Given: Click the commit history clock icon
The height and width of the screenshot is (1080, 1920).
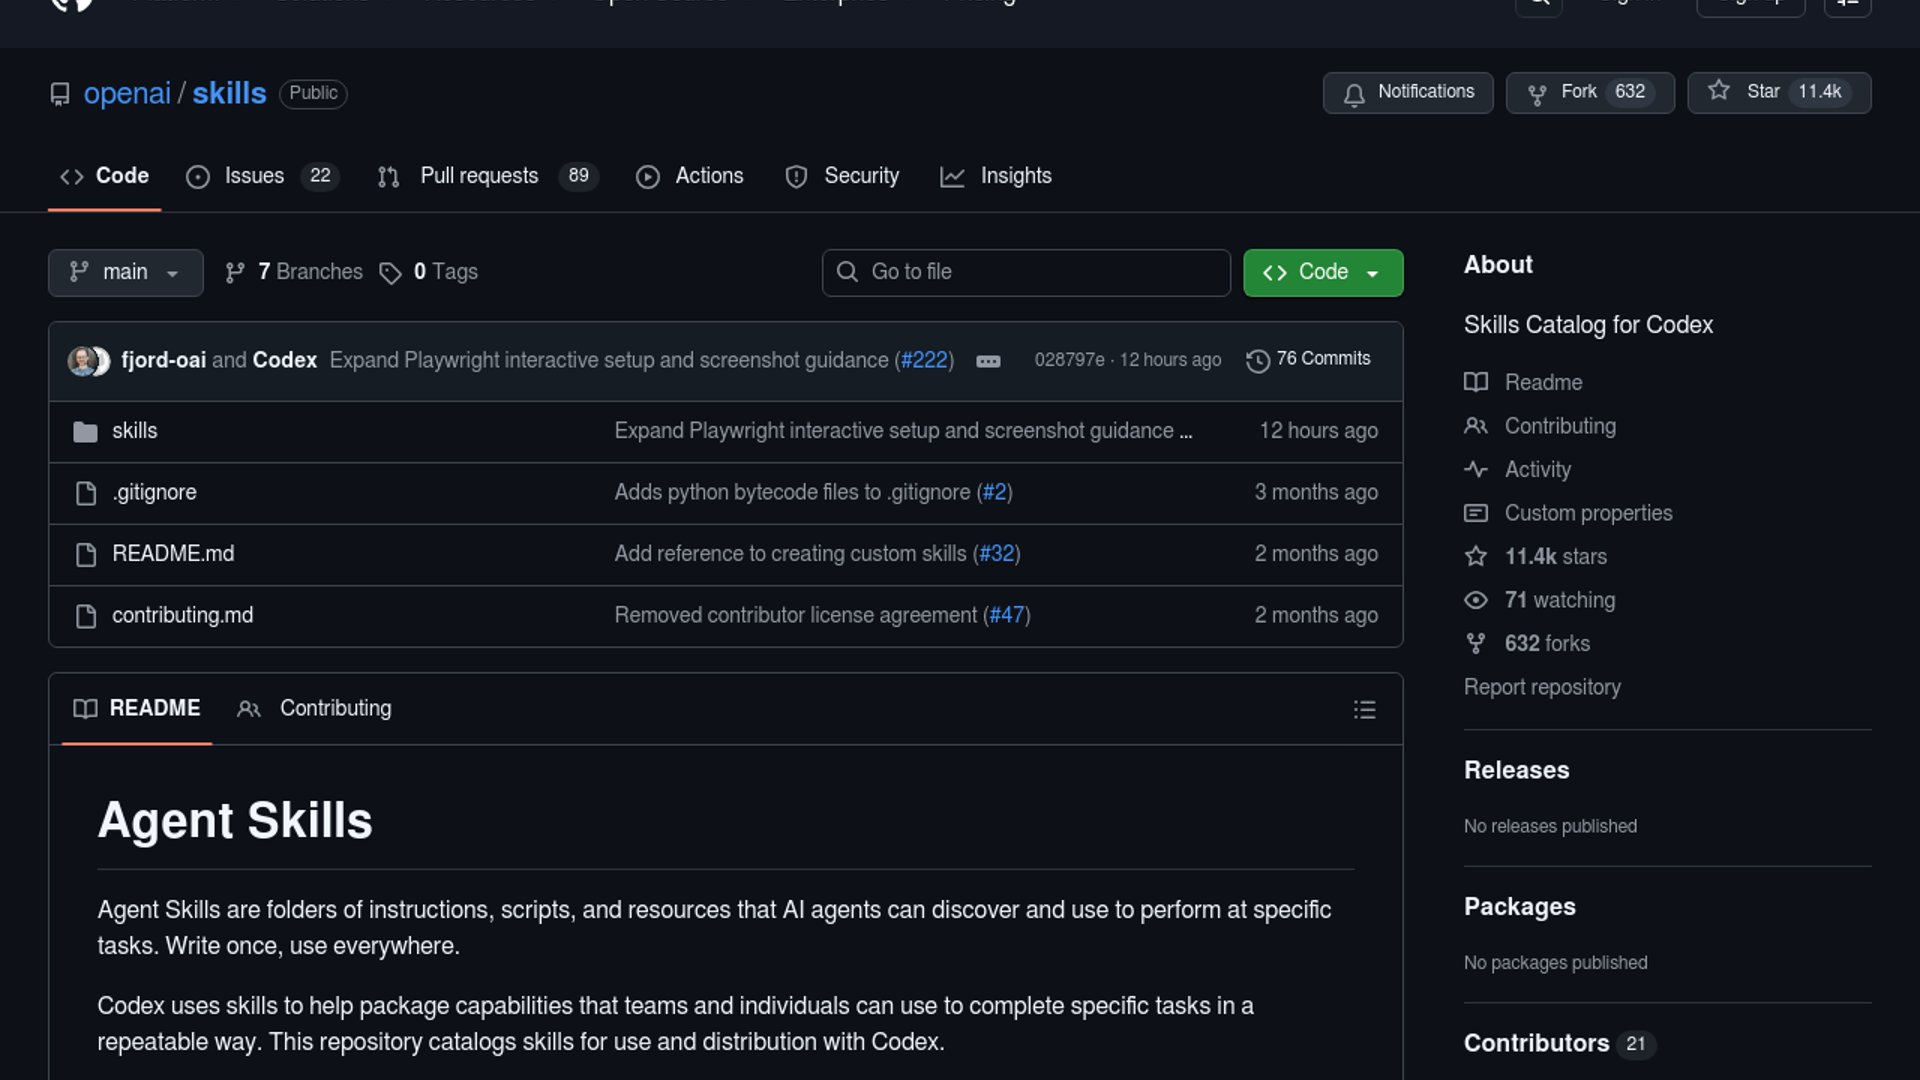Looking at the screenshot, I should (1258, 361).
